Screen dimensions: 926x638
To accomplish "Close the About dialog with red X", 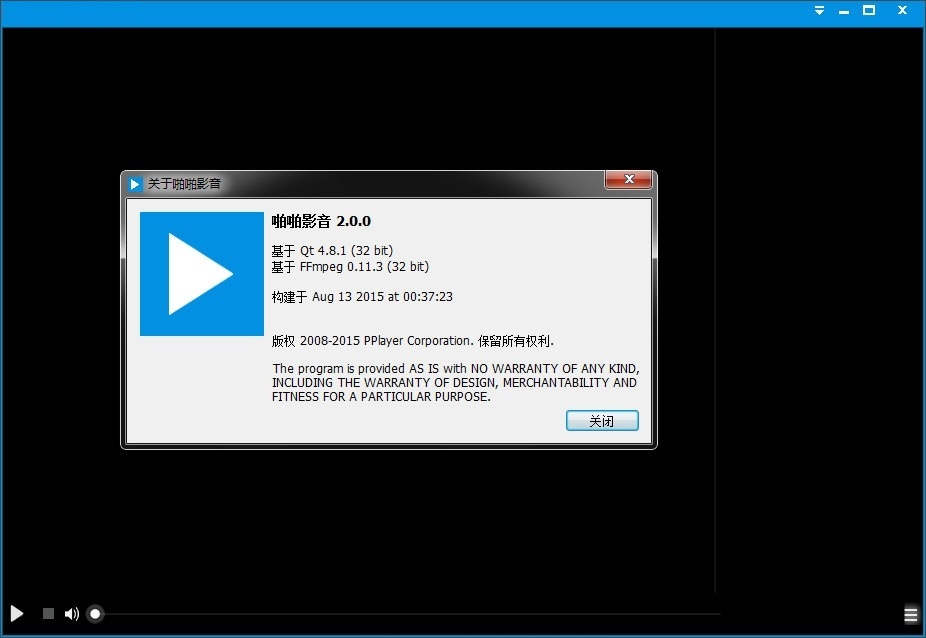I will point(629,180).
